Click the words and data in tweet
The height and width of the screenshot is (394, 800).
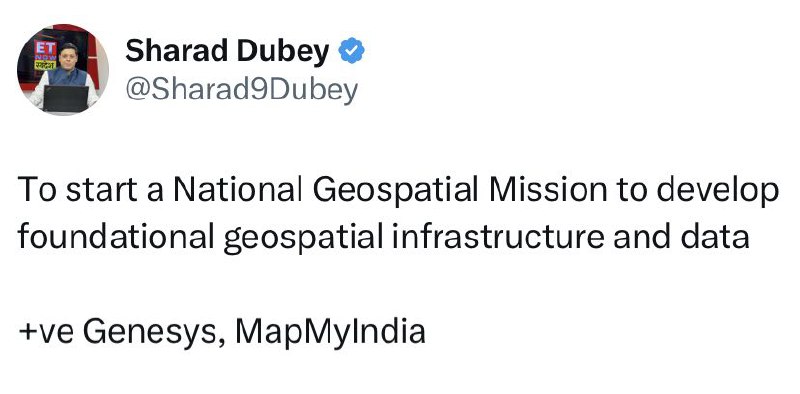pos(681,237)
